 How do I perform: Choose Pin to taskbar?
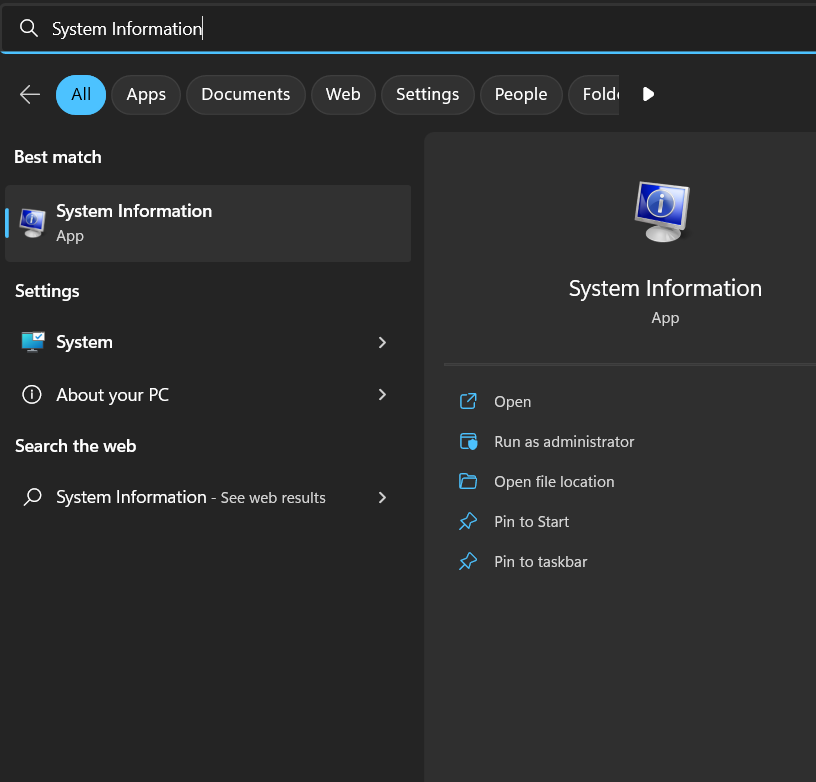pos(540,562)
